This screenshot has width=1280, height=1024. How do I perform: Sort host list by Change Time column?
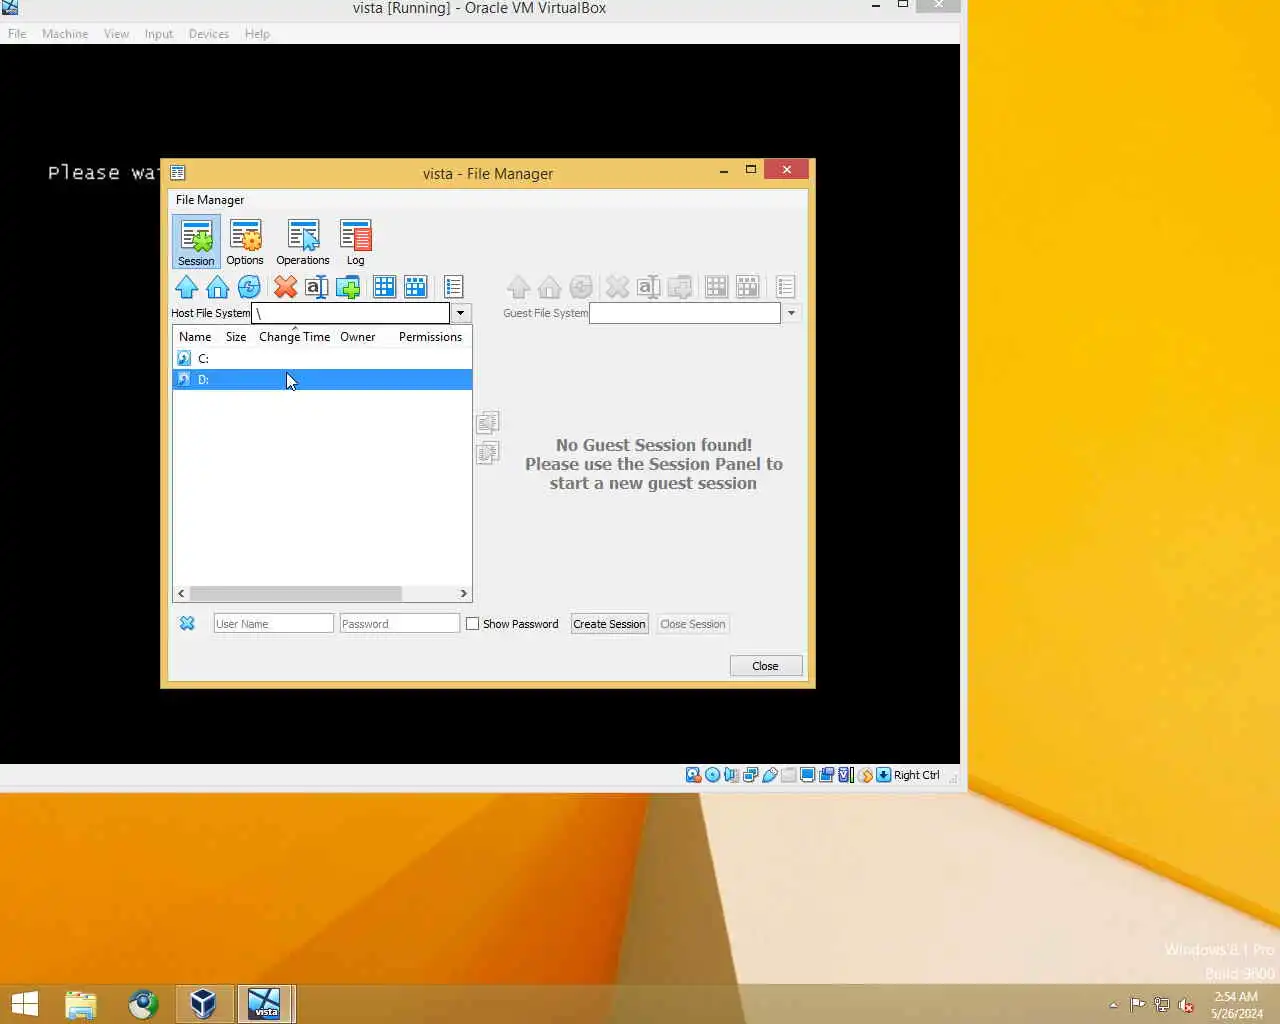[294, 337]
